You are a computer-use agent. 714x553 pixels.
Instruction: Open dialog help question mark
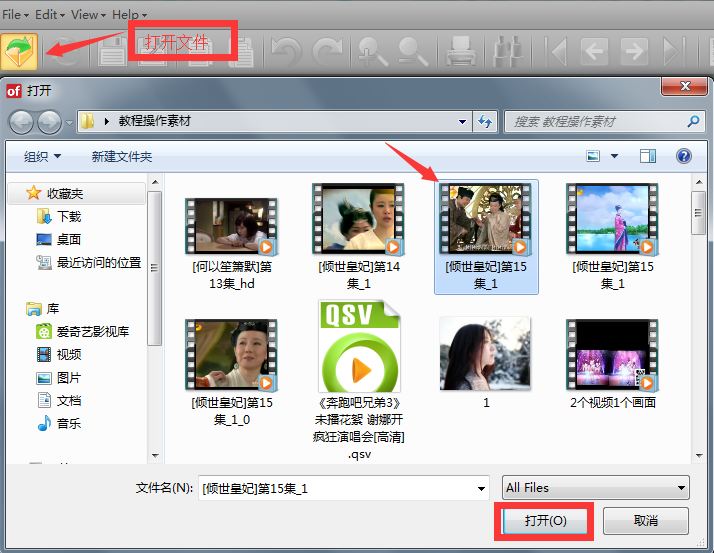click(x=684, y=156)
